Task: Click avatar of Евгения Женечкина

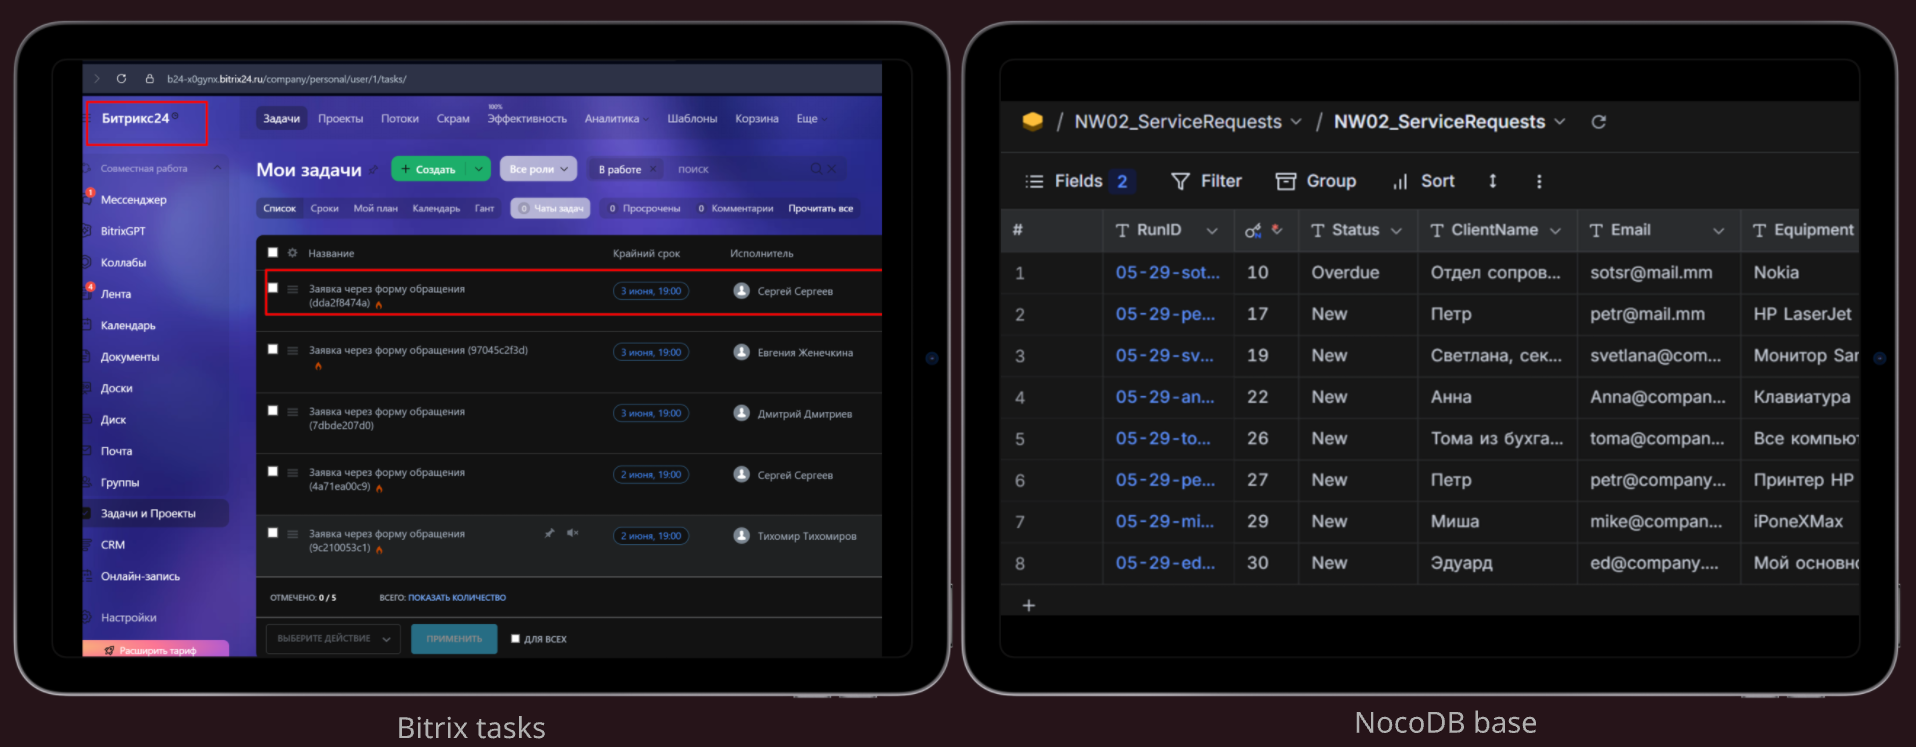Action: coord(741,352)
